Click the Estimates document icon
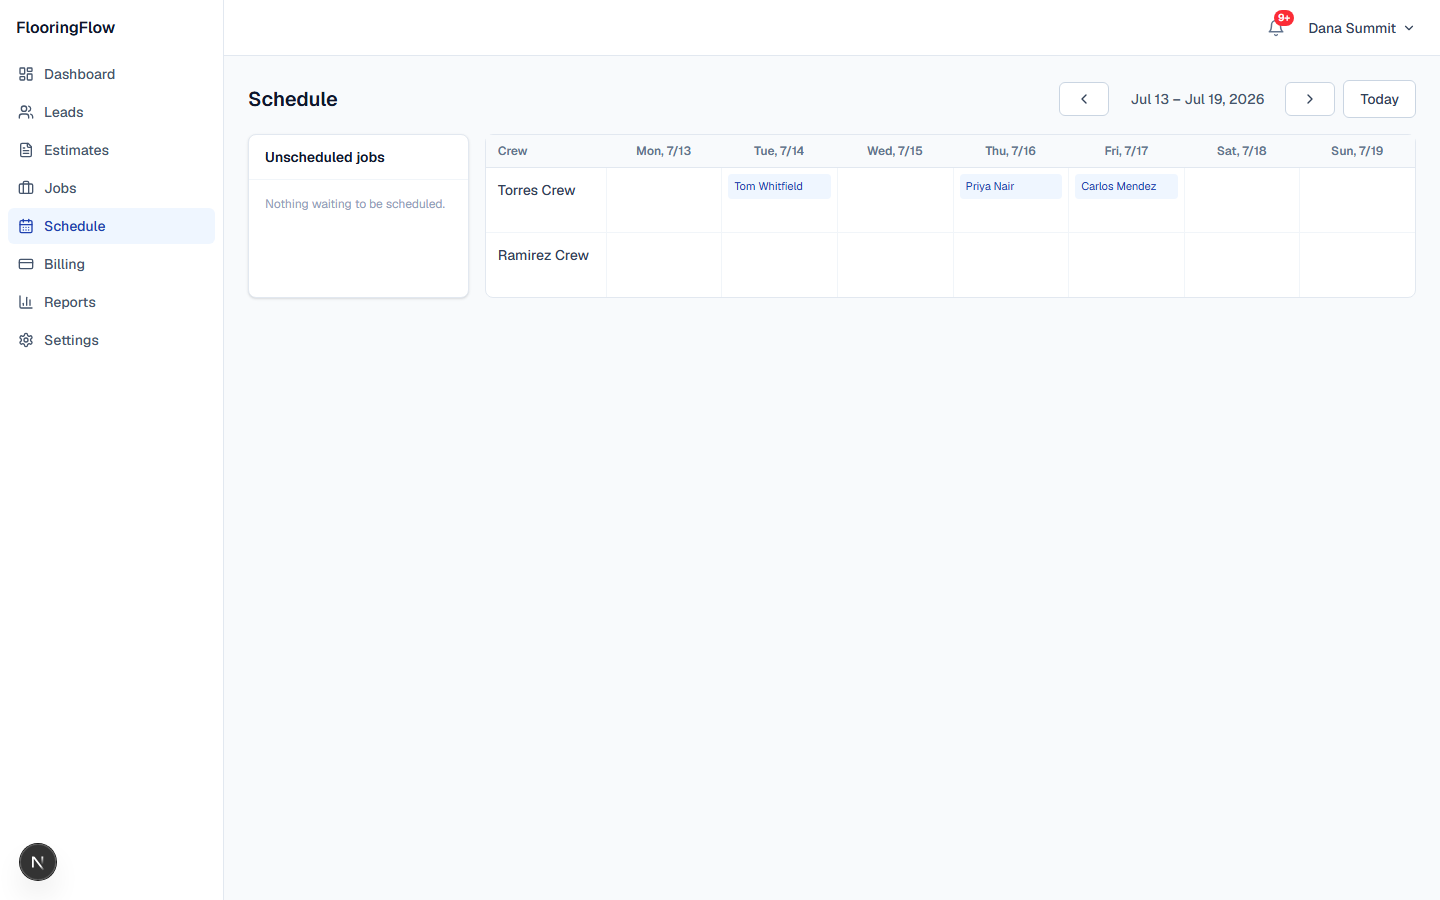Viewport: 1440px width, 900px height. point(26,150)
